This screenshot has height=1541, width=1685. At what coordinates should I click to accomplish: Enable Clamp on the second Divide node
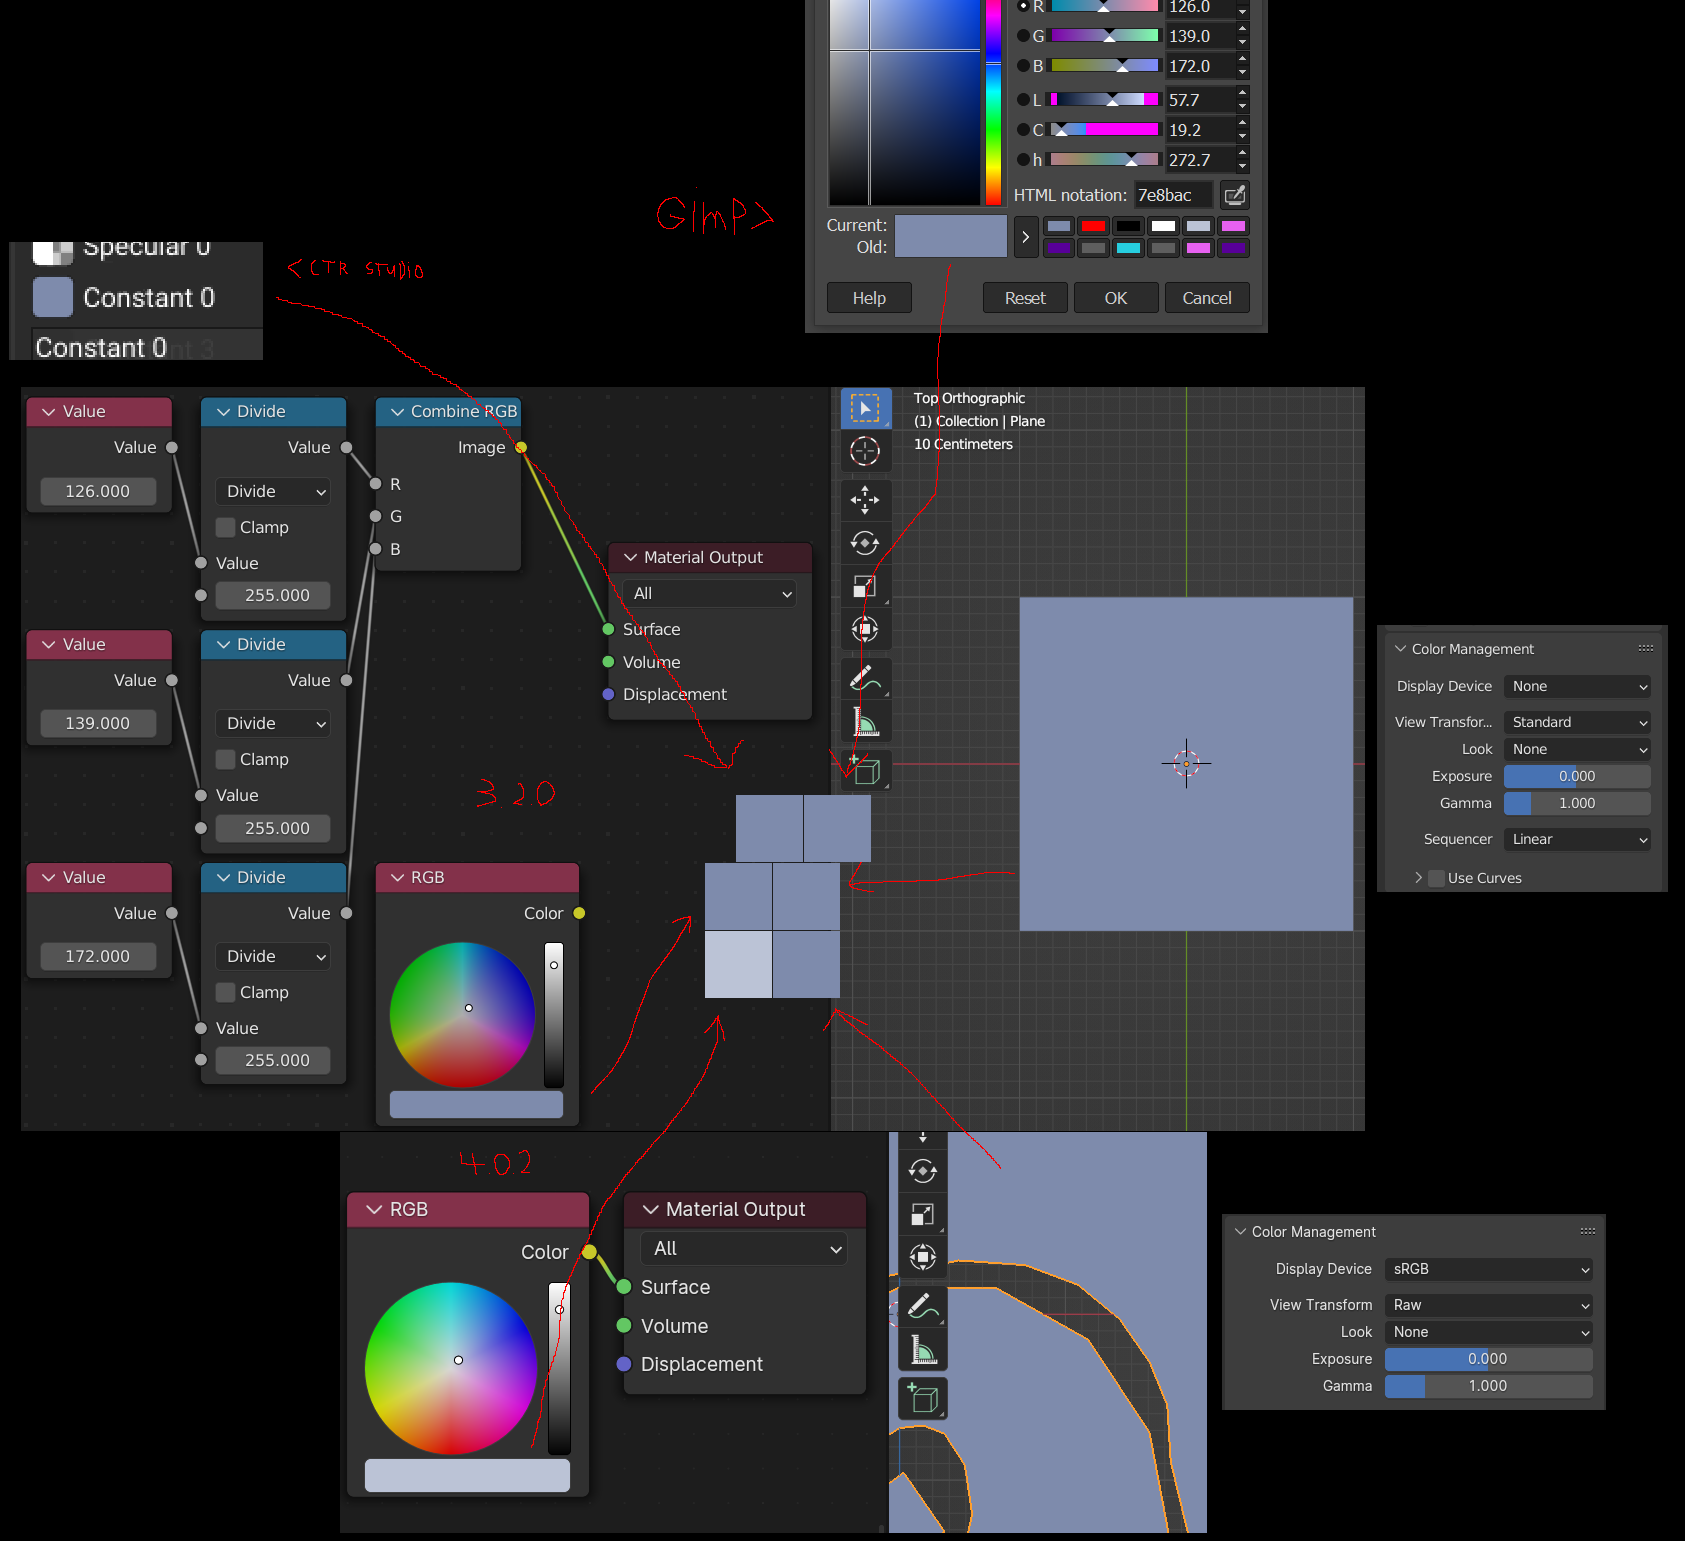click(226, 759)
